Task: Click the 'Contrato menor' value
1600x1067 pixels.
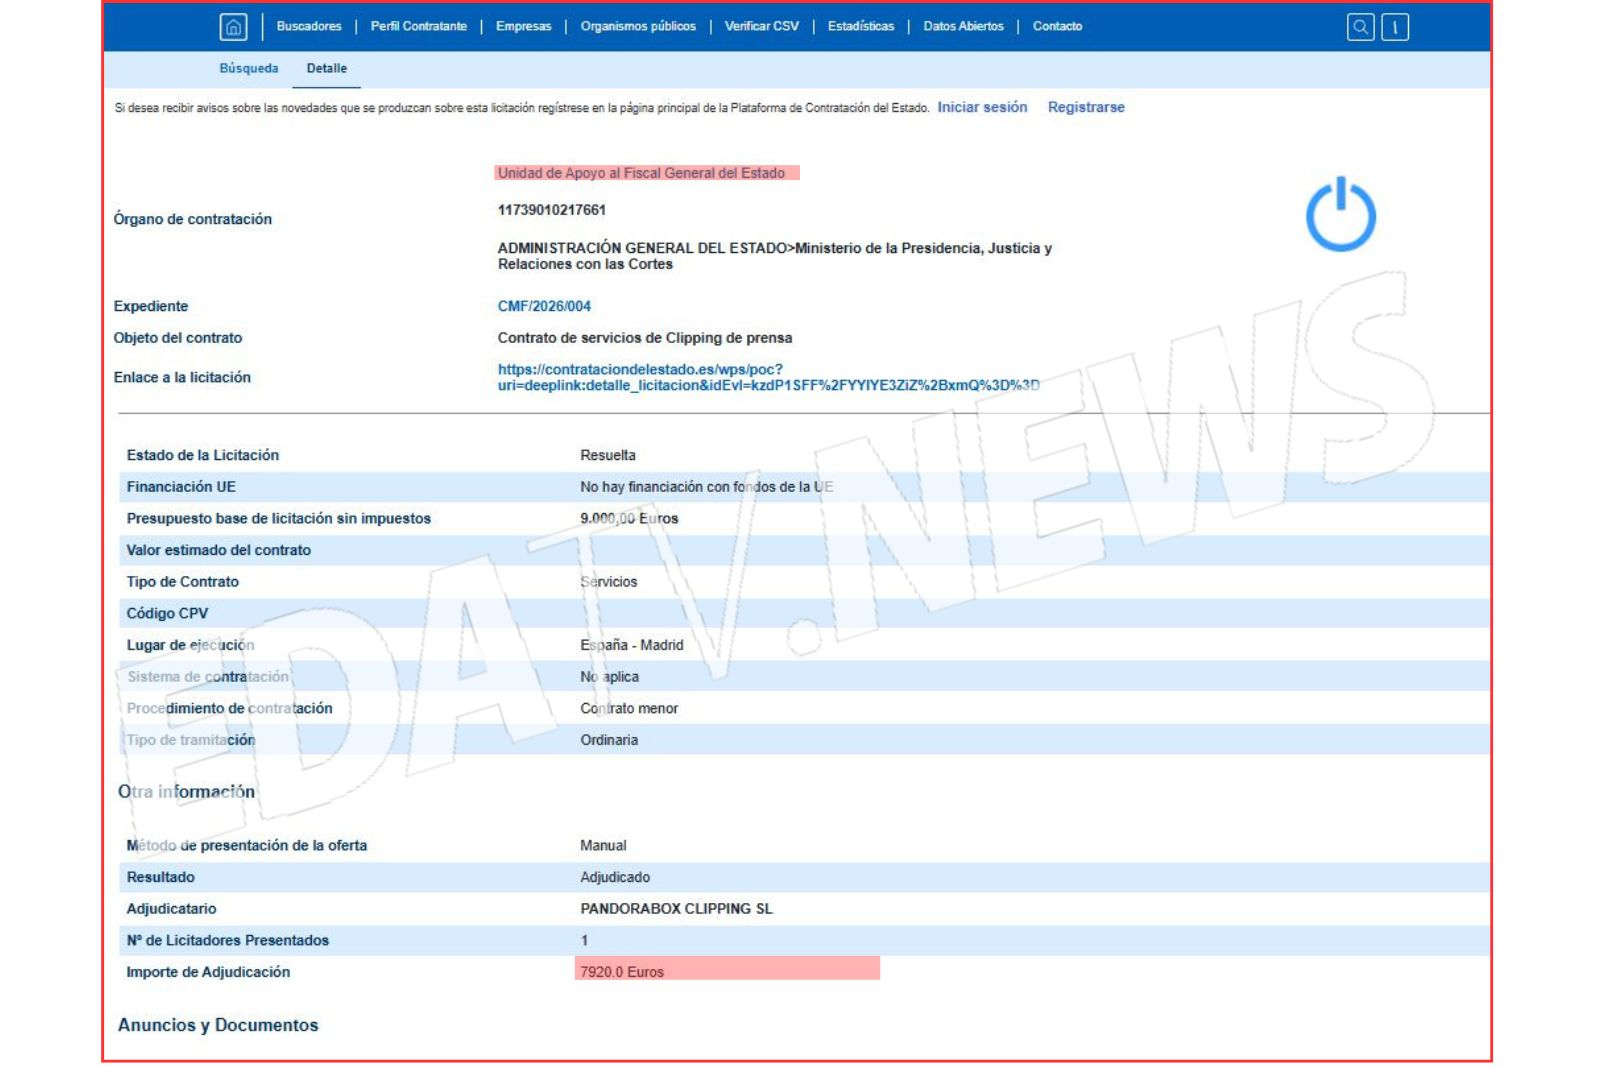Action: coord(629,708)
